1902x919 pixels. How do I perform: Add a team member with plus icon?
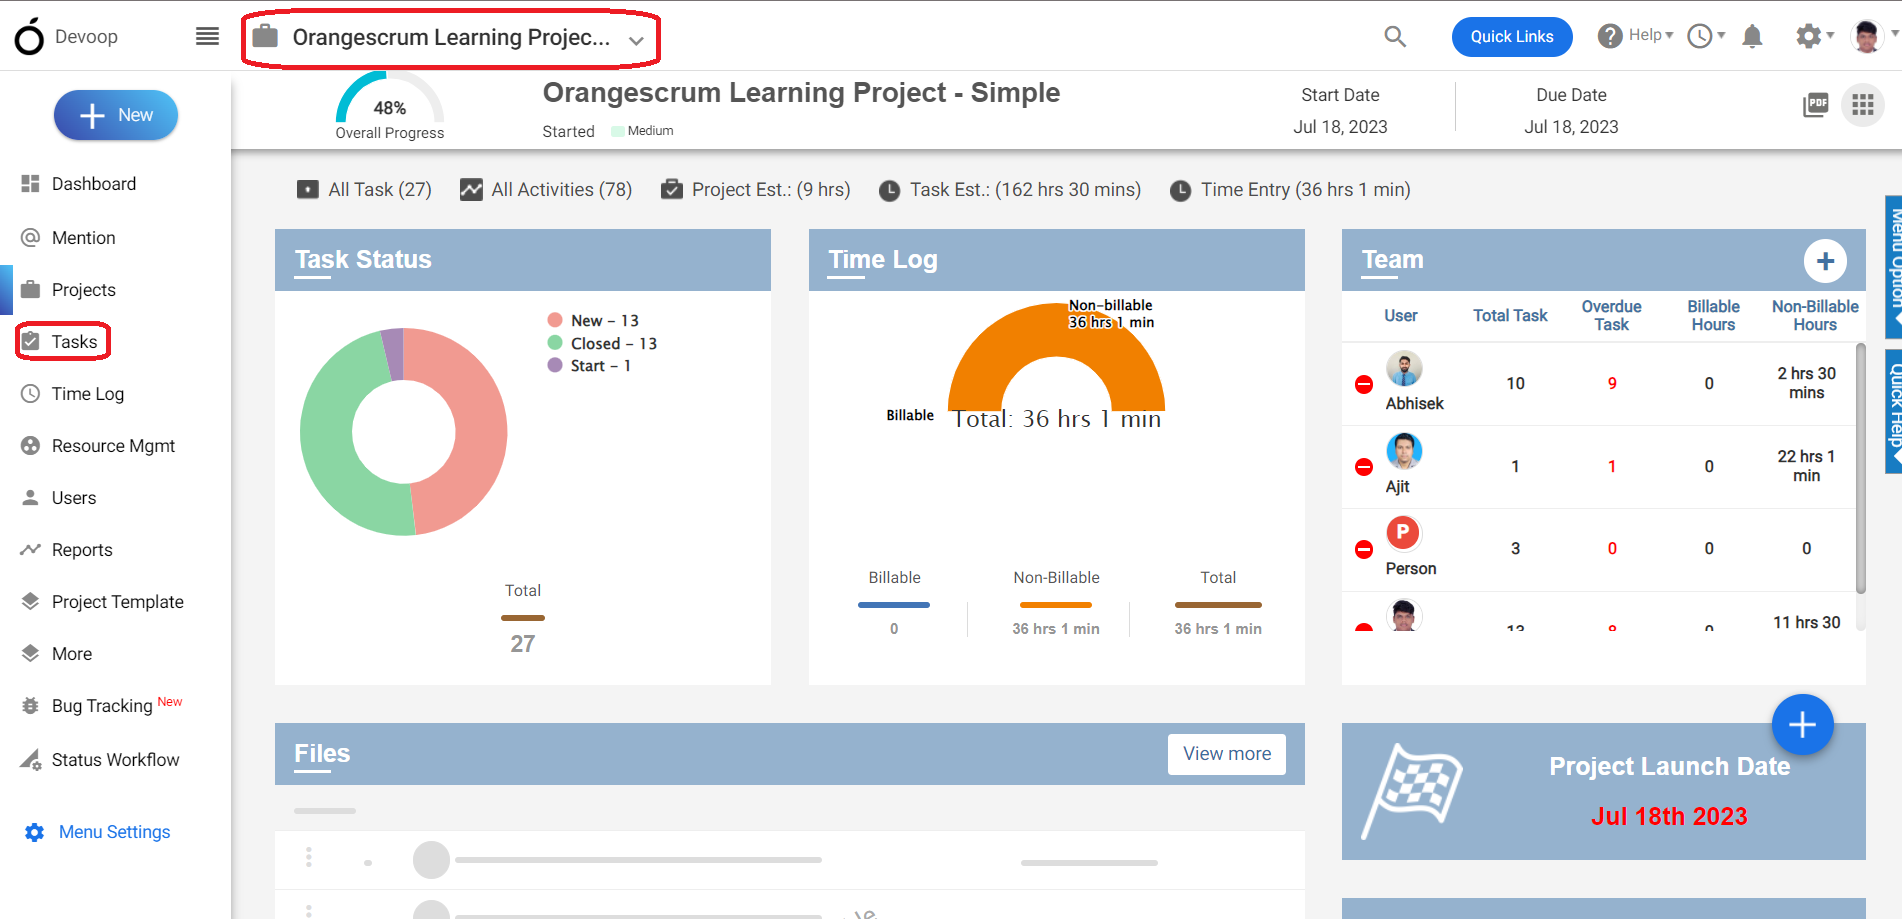click(x=1825, y=261)
